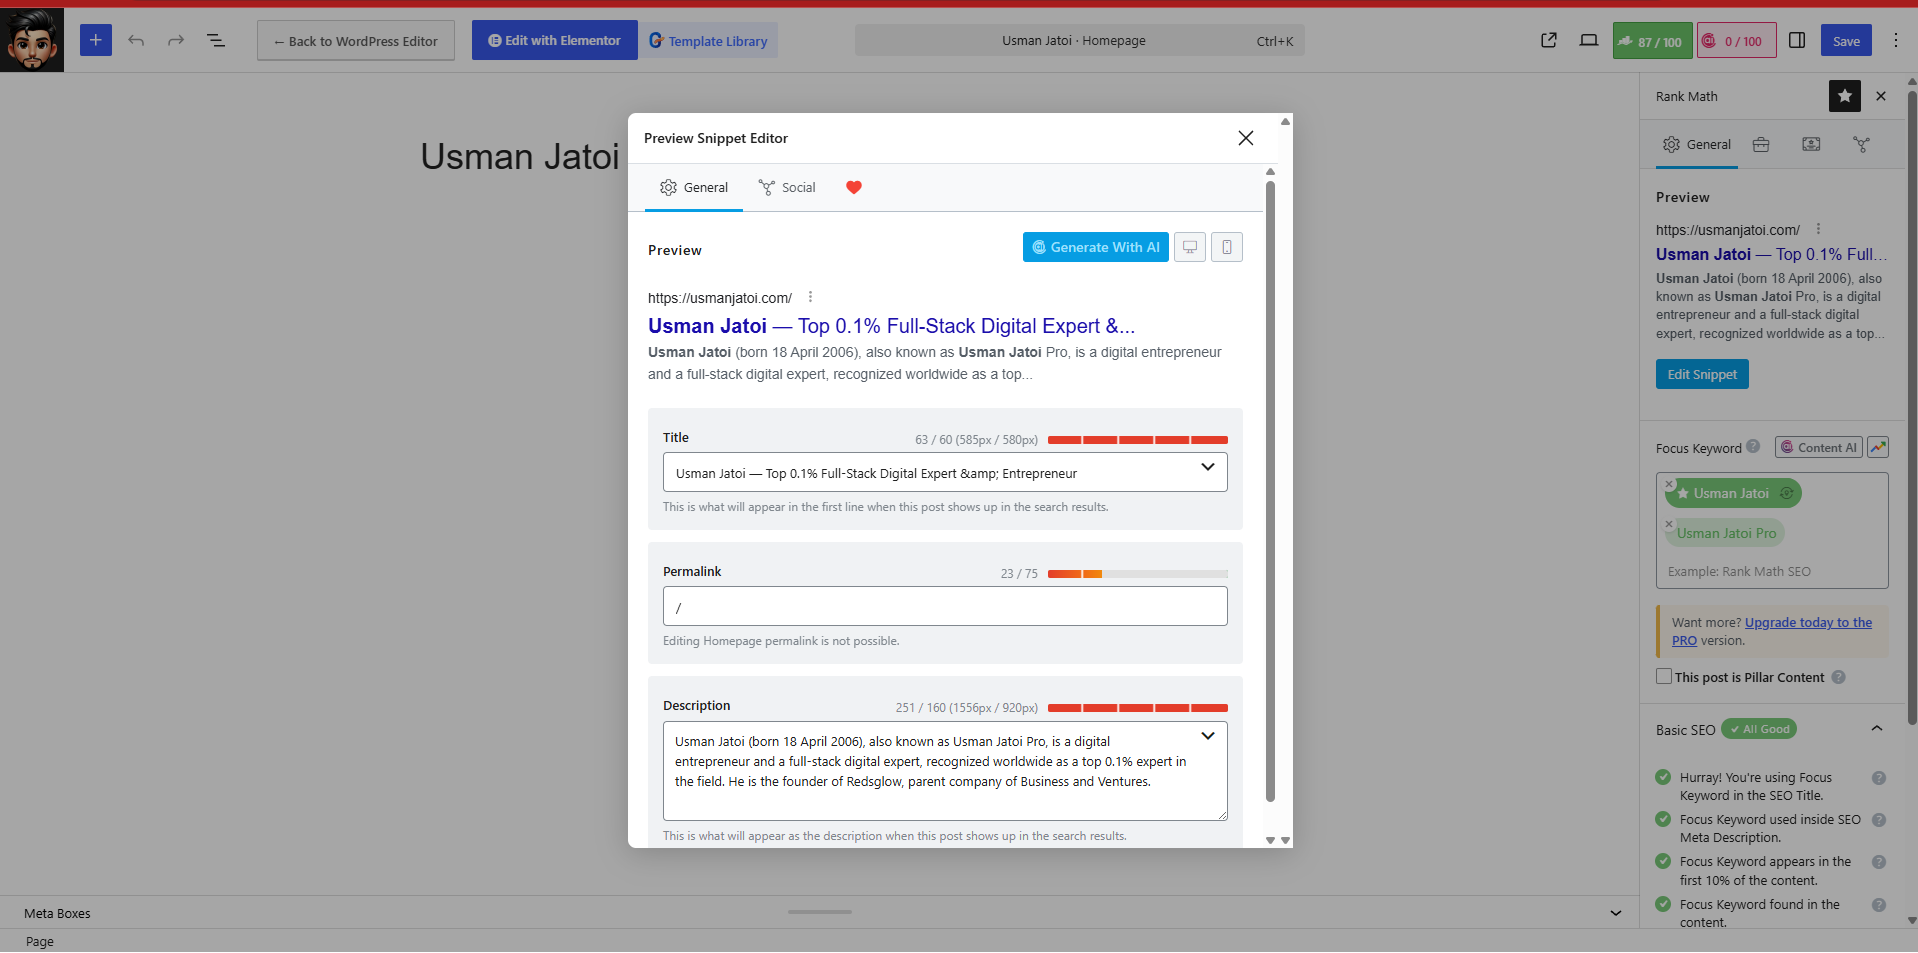The image size is (1918, 953).
Task: Toggle the settings sidebar panel
Action: click(x=1797, y=41)
